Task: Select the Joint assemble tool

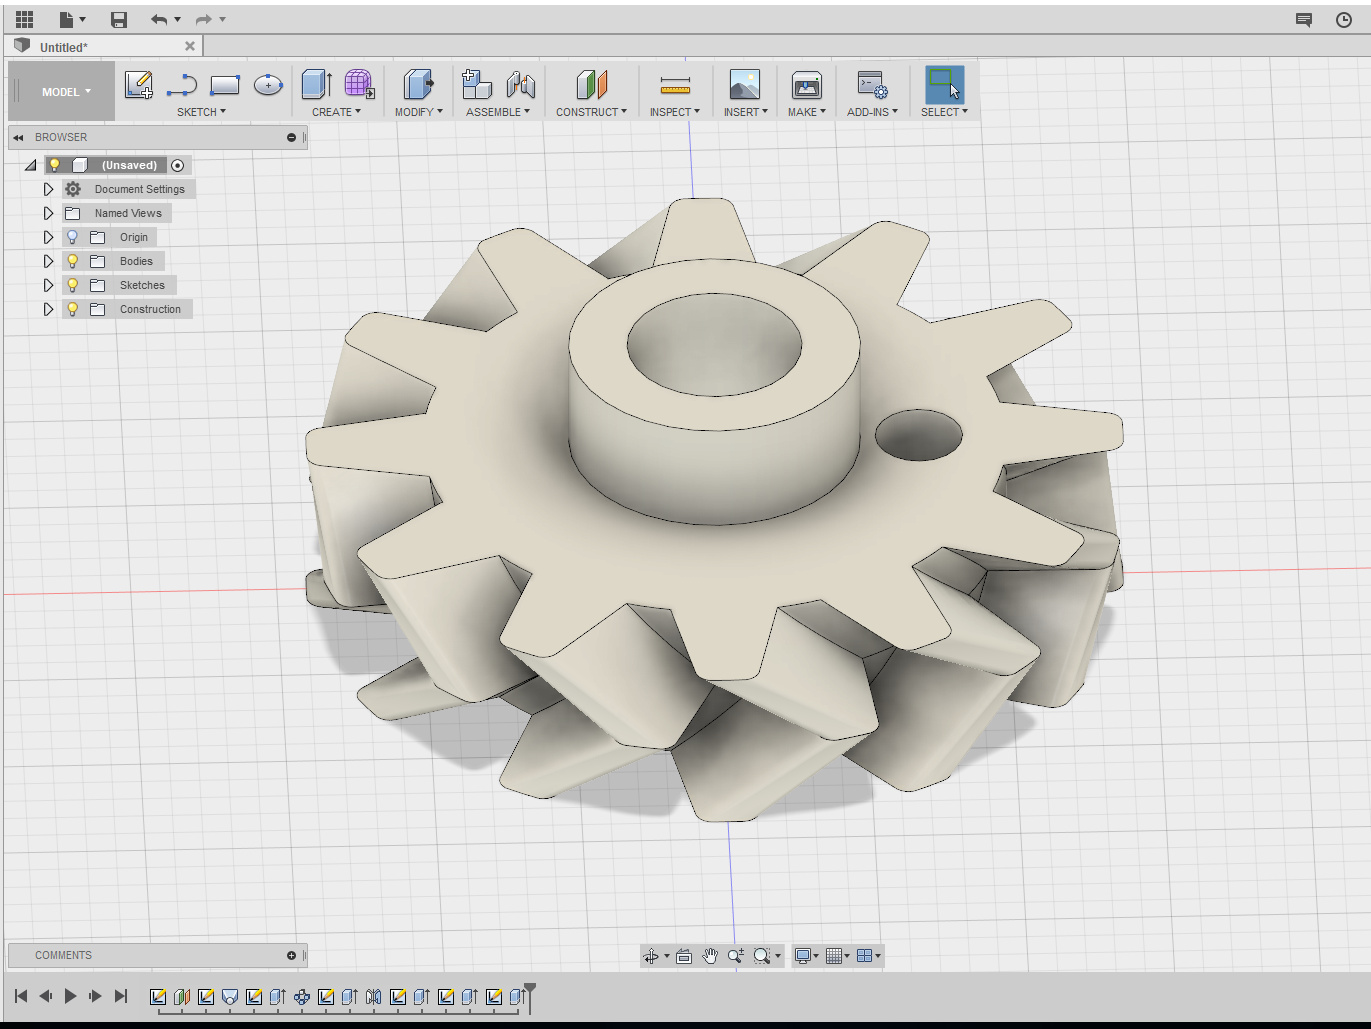Action: [x=521, y=85]
